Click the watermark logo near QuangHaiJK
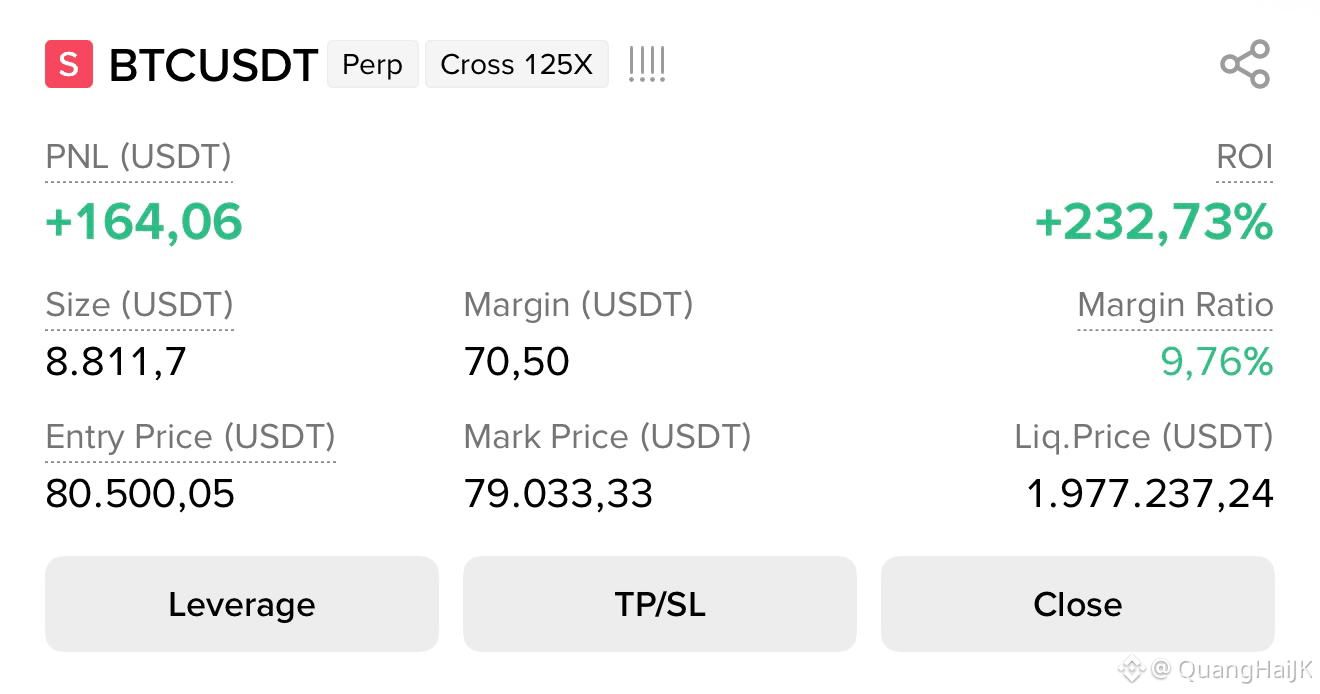 (x=1131, y=668)
